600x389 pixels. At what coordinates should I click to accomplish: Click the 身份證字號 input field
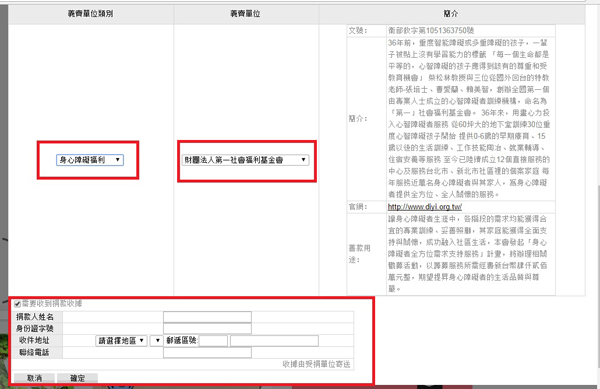(207, 328)
